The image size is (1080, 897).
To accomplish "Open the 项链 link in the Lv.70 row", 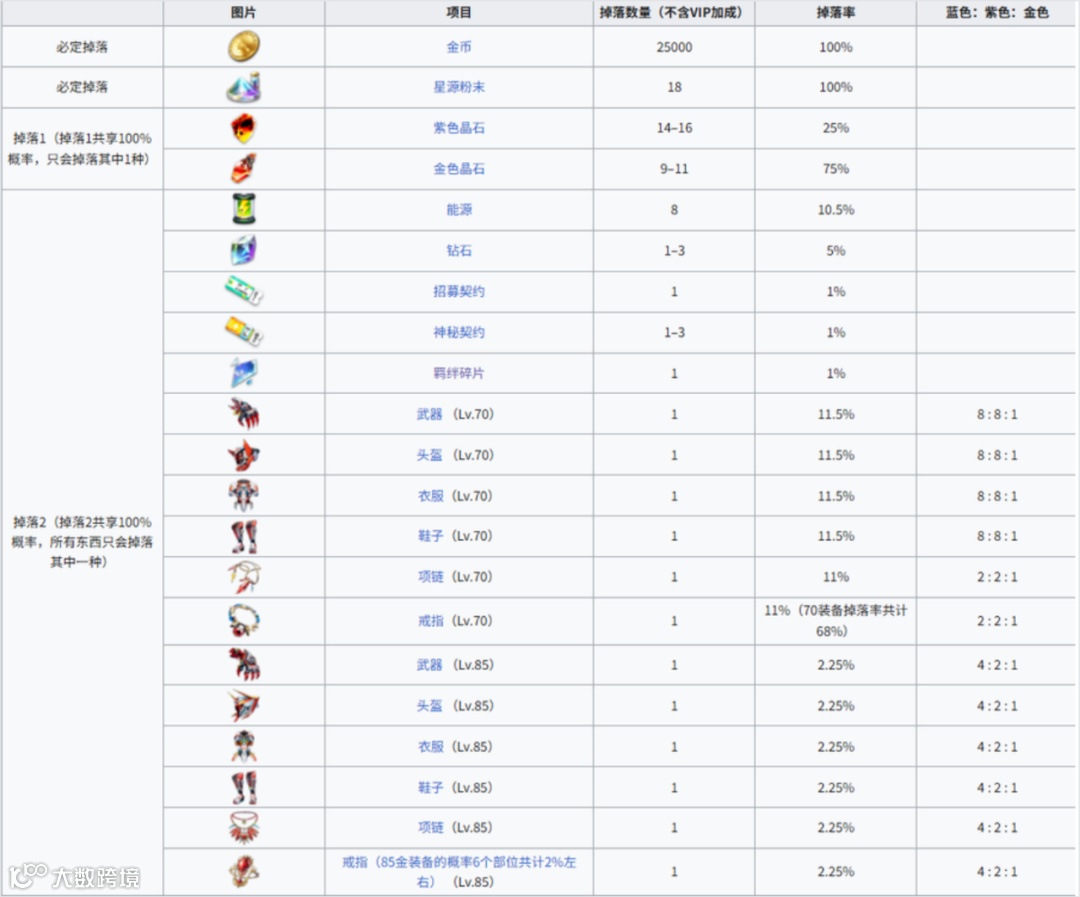I will click(x=430, y=577).
